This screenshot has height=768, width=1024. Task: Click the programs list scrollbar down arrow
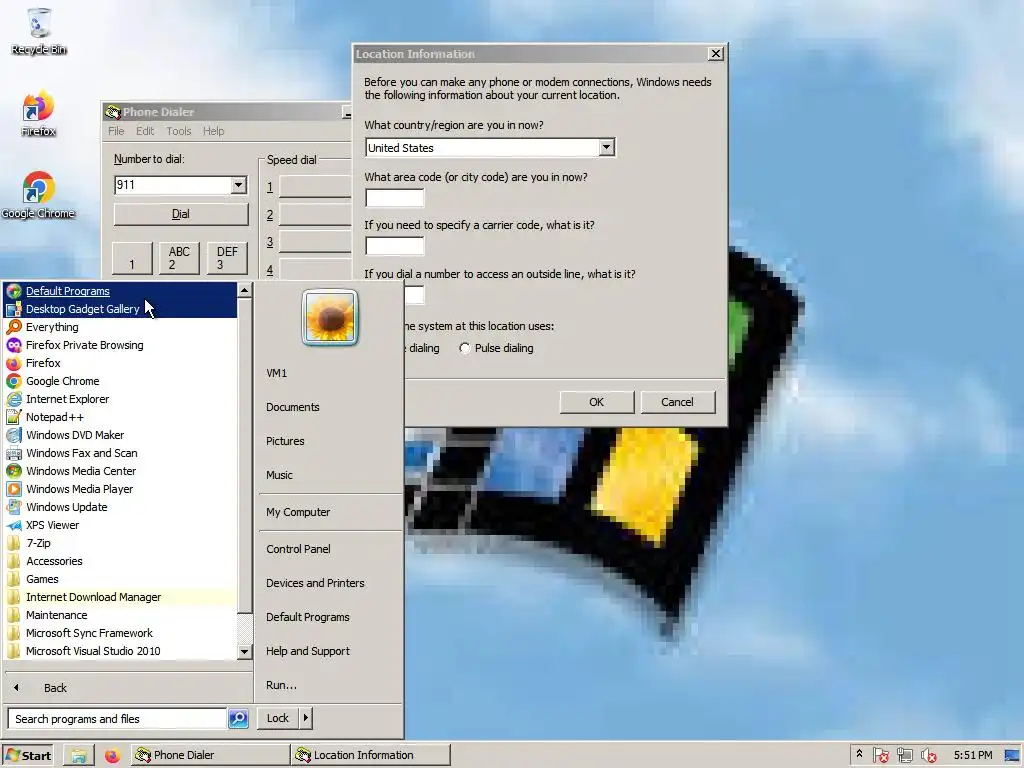[244, 652]
